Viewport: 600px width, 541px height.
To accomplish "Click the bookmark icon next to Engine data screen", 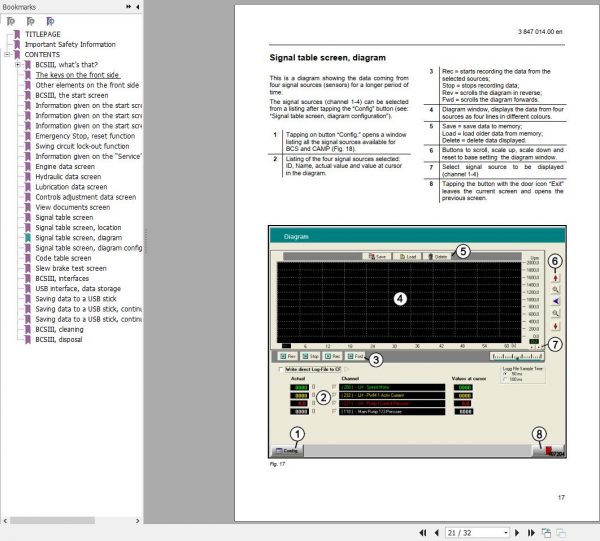I will (28, 166).
